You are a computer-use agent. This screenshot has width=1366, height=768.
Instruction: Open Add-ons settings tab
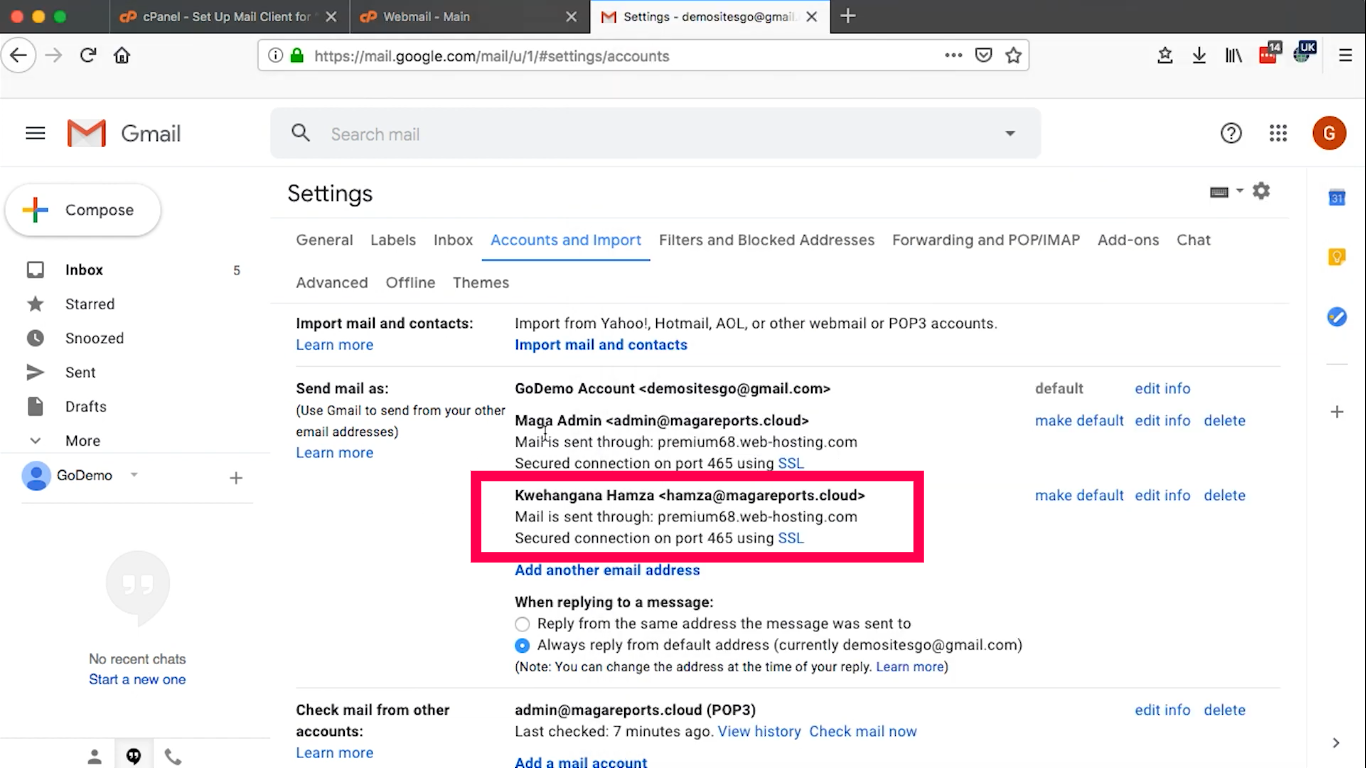[1128, 240]
